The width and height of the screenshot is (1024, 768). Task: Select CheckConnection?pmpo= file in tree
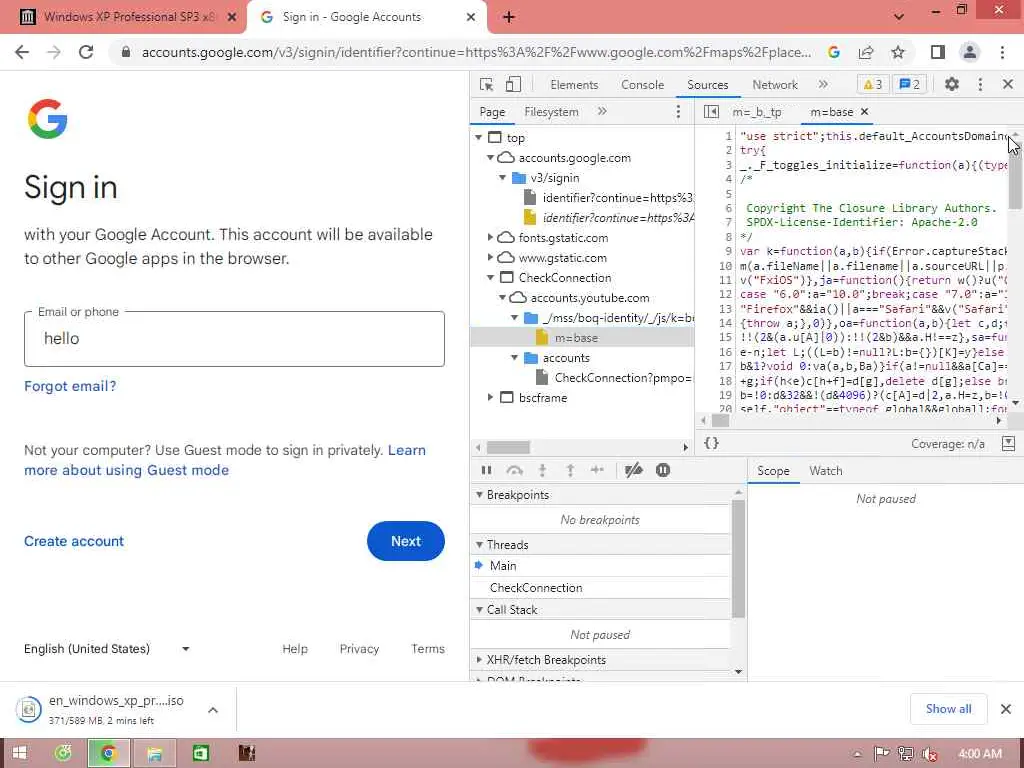(x=622, y=378)
